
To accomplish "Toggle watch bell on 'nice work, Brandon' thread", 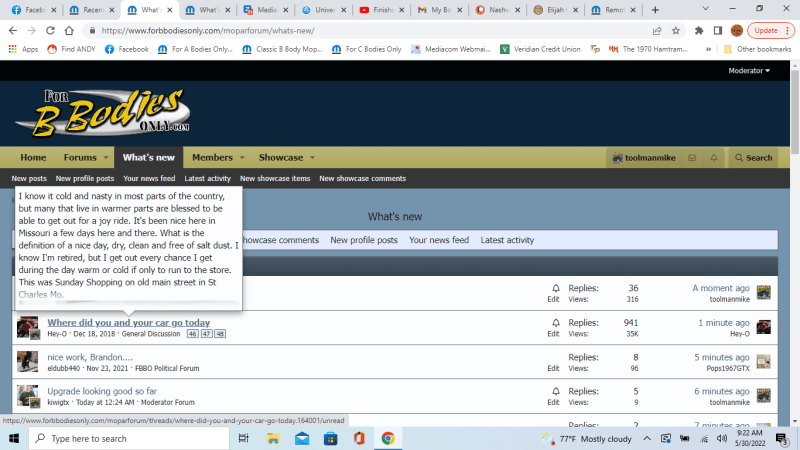I will tap(556, 356).
